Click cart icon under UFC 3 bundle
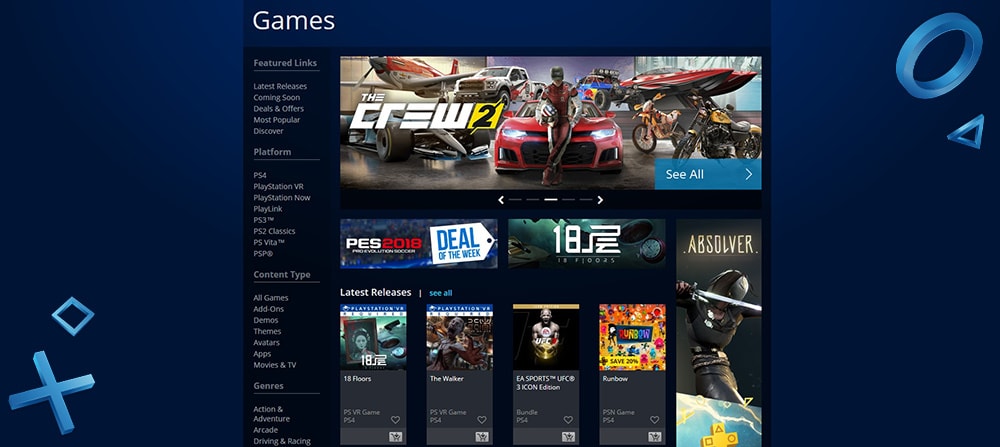 point(568,437)
